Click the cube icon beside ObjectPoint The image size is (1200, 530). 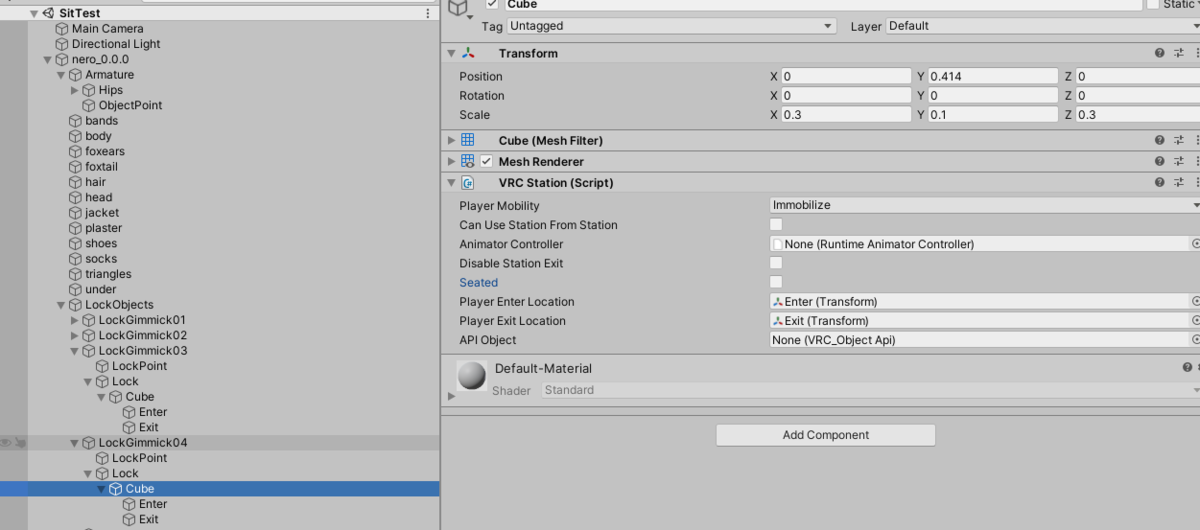pyautogui.click(x=89, y=106)
